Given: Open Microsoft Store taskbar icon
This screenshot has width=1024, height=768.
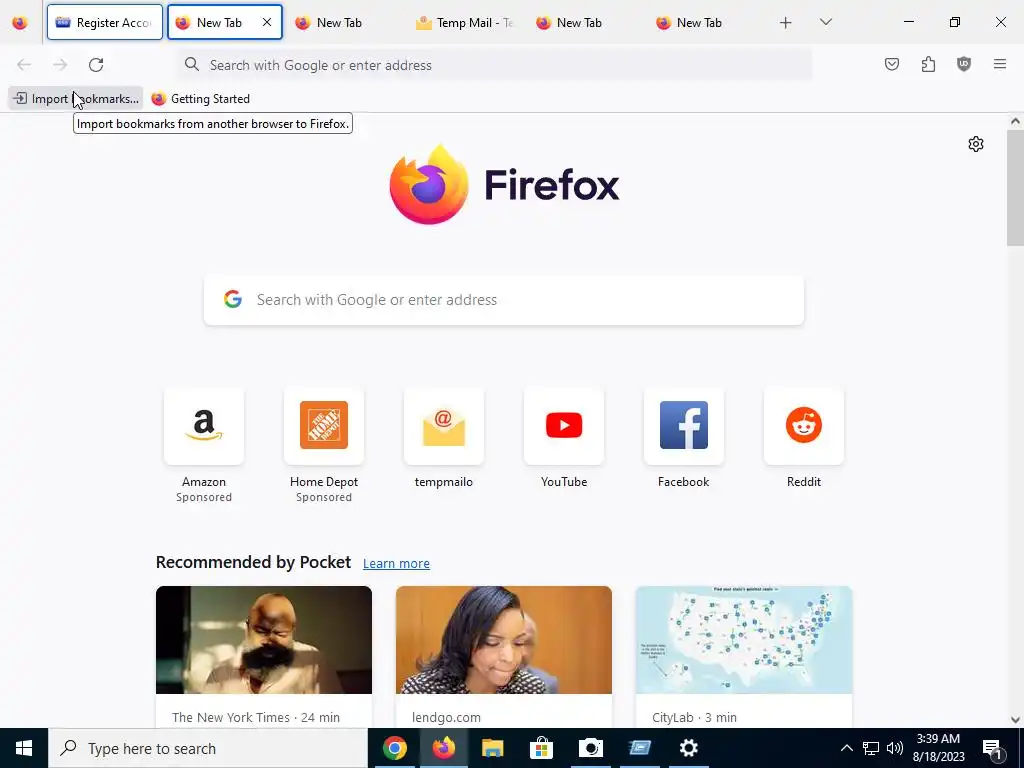Looking at the screenshot, I should (541, 748).
